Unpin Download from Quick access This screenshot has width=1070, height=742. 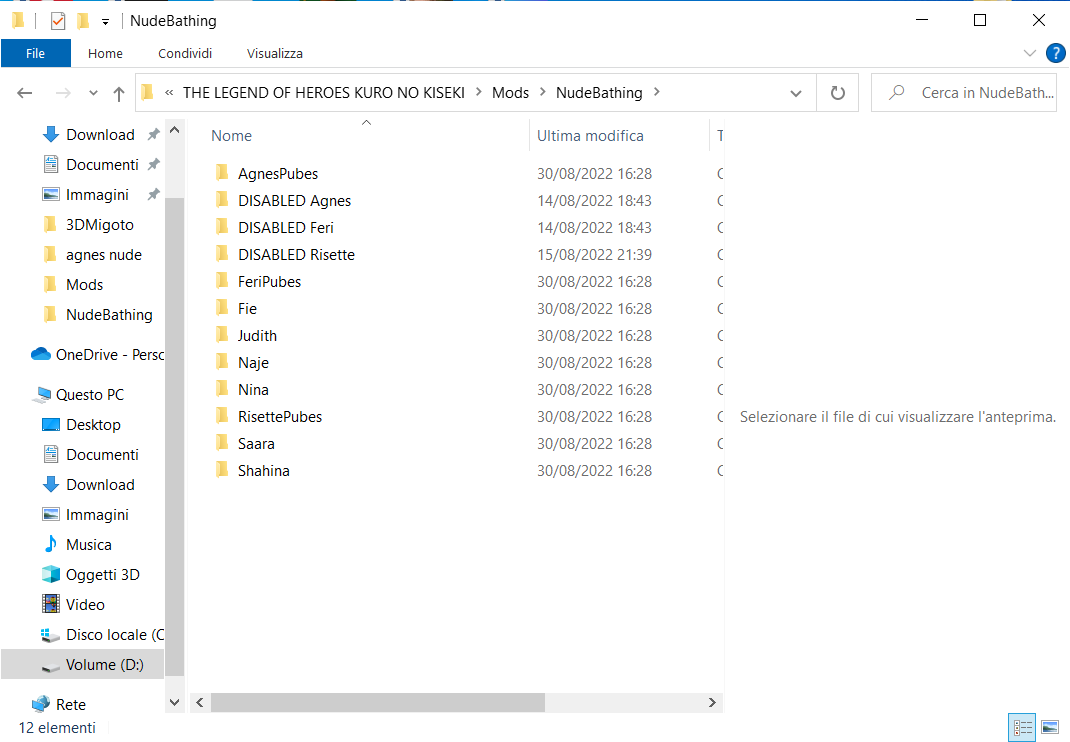[x=153, y=135]
